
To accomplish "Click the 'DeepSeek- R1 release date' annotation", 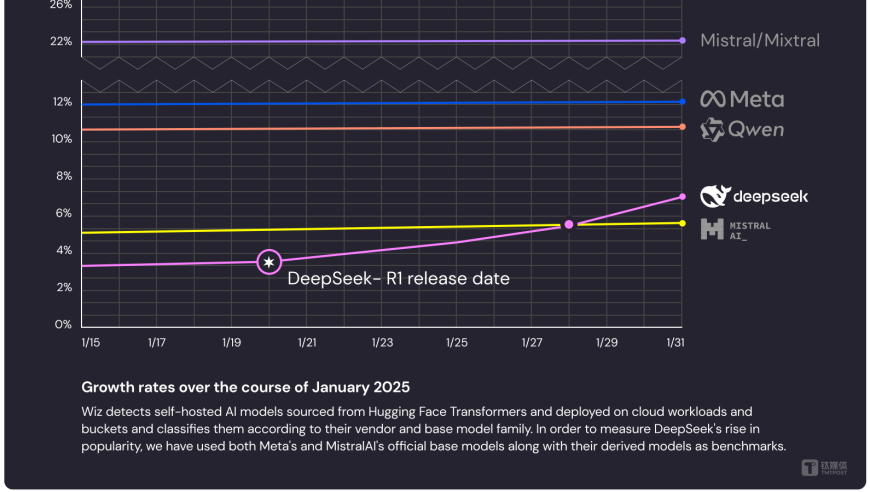I will click(x=398, y=278).
